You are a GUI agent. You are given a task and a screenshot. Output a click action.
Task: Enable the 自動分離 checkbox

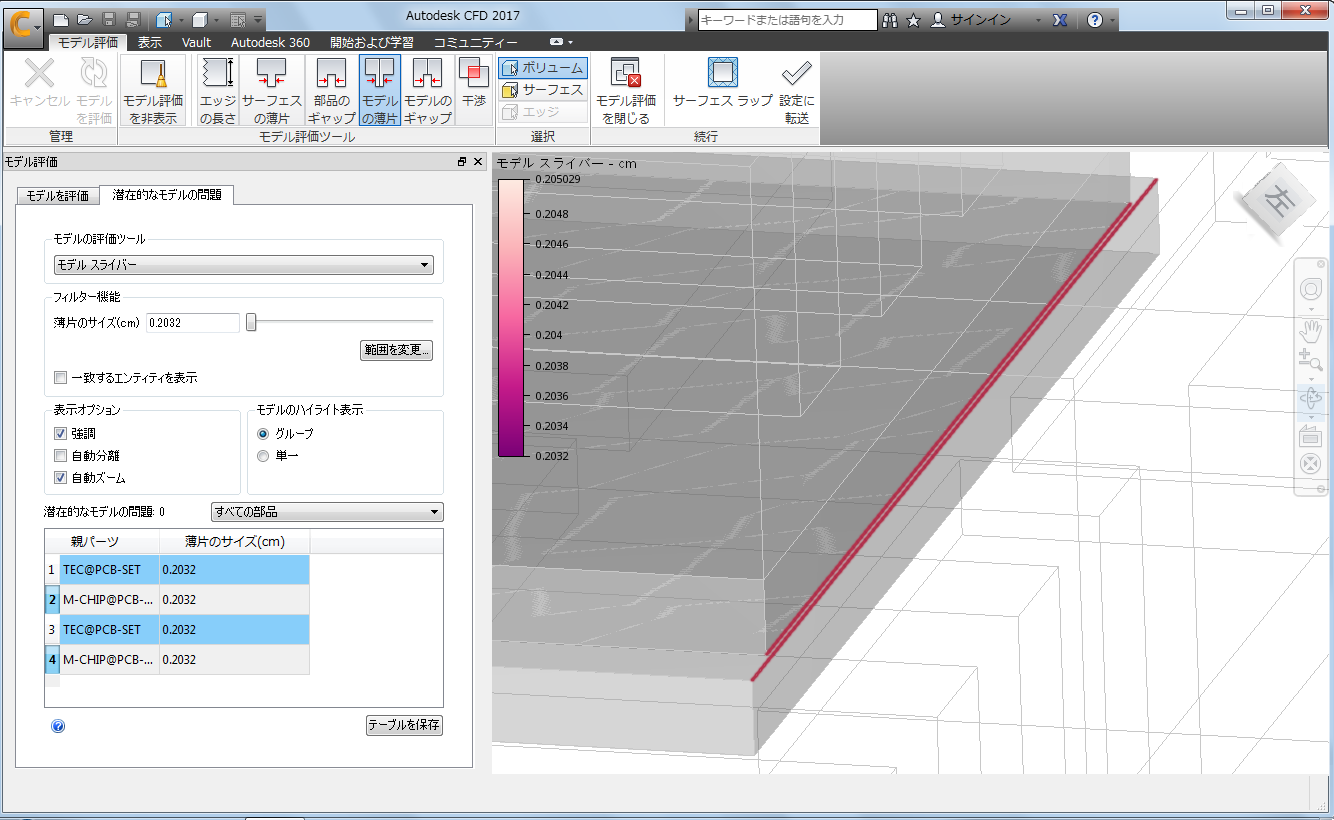pyautogui.click(x=61, y=456)
